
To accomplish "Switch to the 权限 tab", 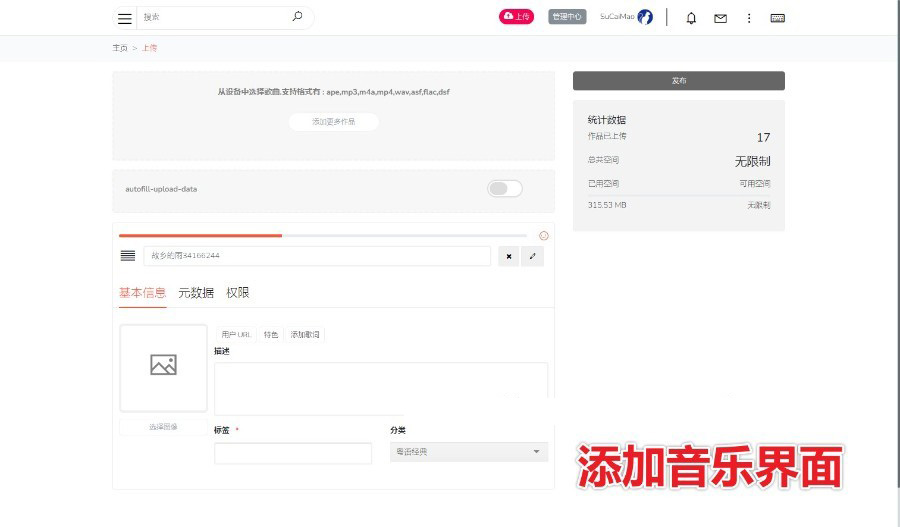I will pyautogui.click(x=238, y=293).
